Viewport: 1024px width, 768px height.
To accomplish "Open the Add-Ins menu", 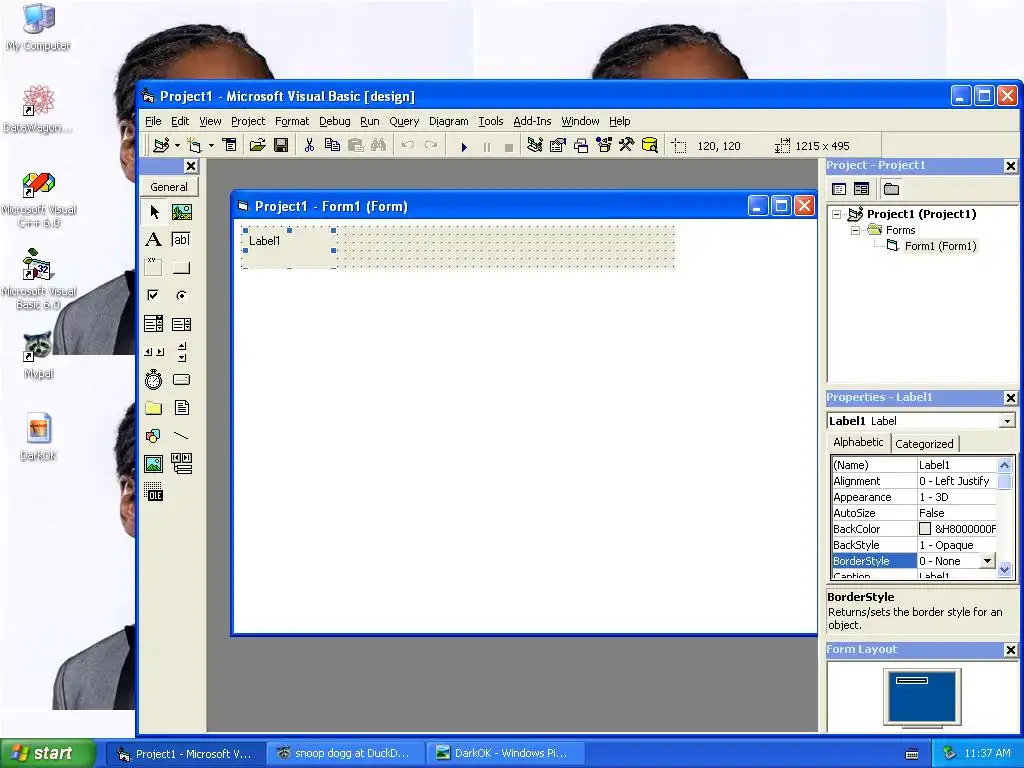I will tap(532, 121).
